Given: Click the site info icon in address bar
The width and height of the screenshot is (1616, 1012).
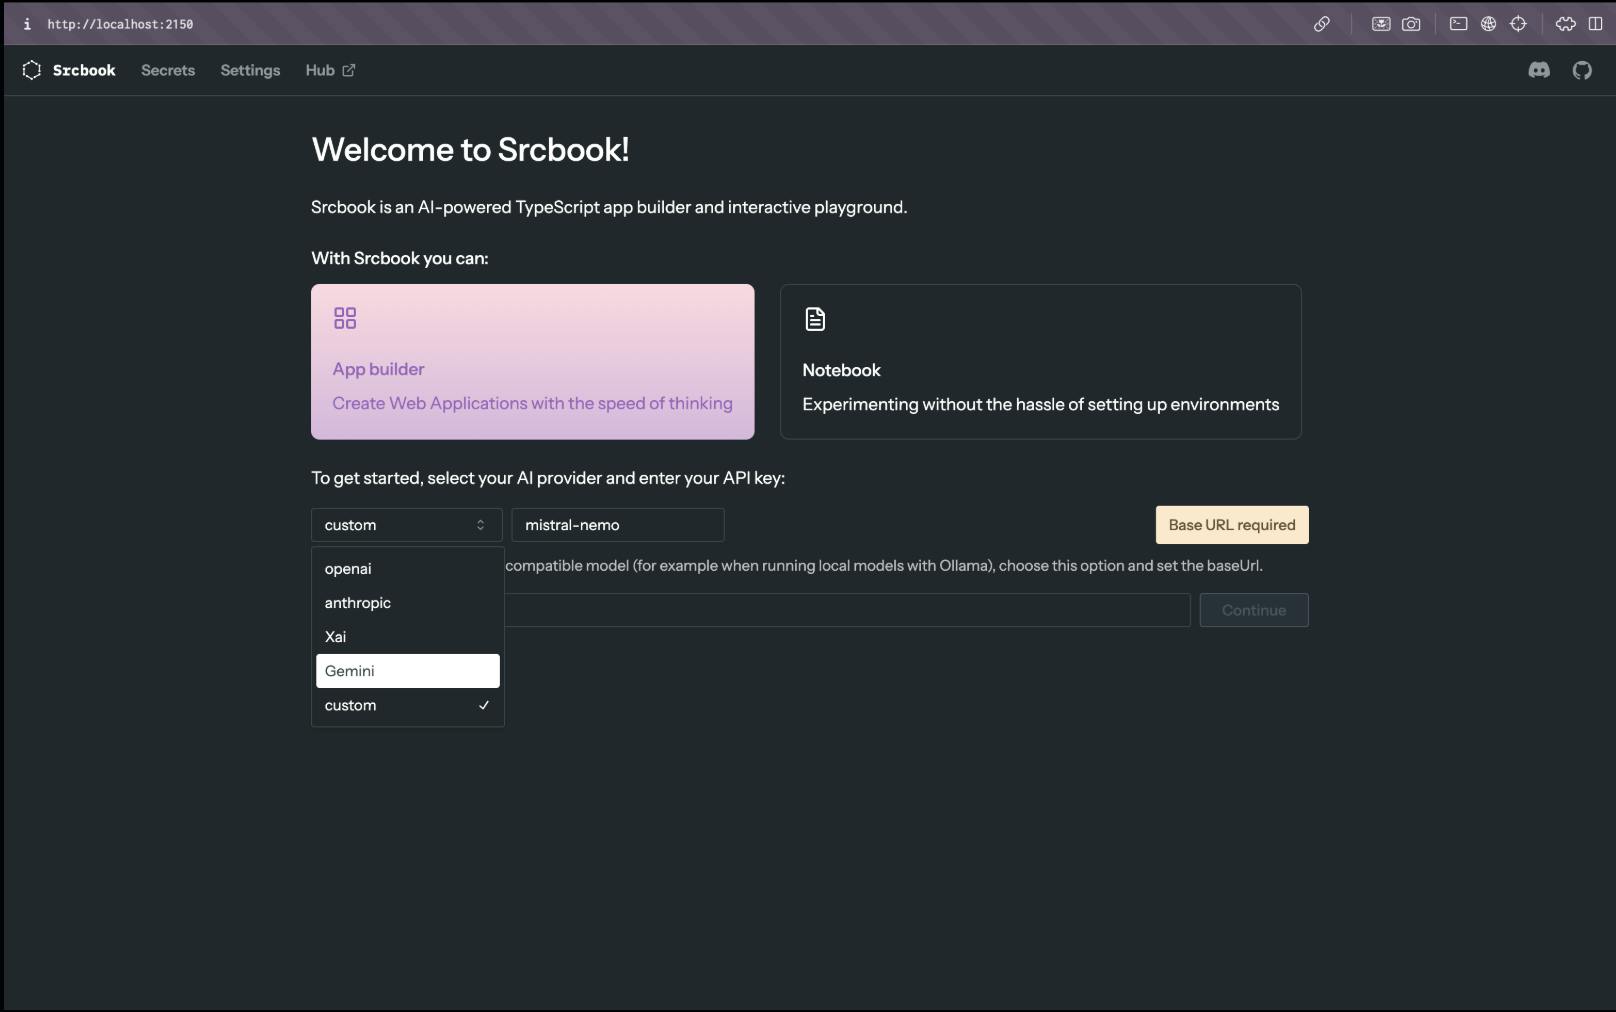Looking at the screenshot, I should click(27, 24).
